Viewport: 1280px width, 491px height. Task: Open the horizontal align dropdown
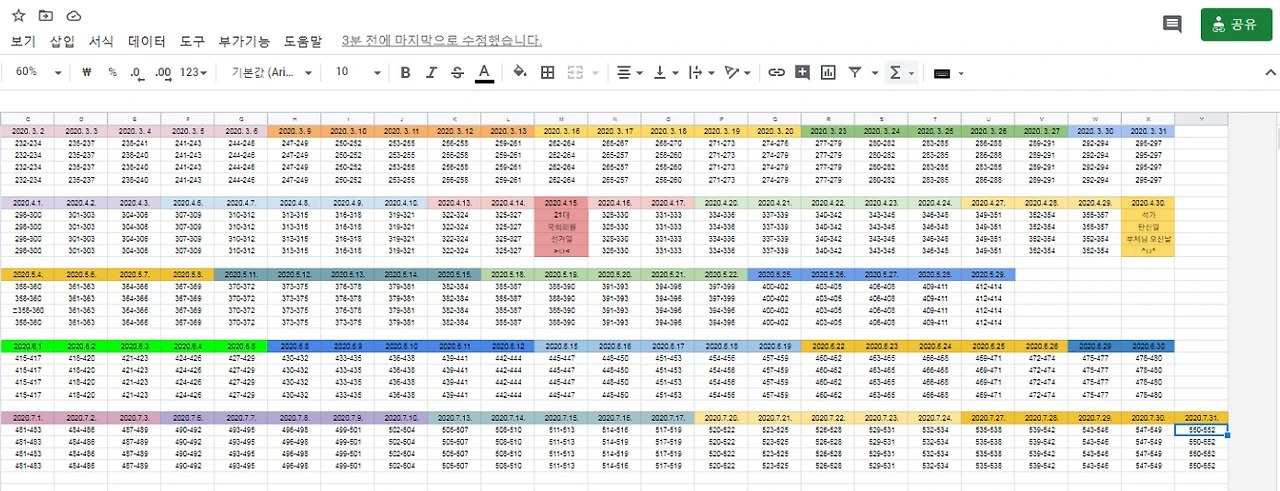630,72
